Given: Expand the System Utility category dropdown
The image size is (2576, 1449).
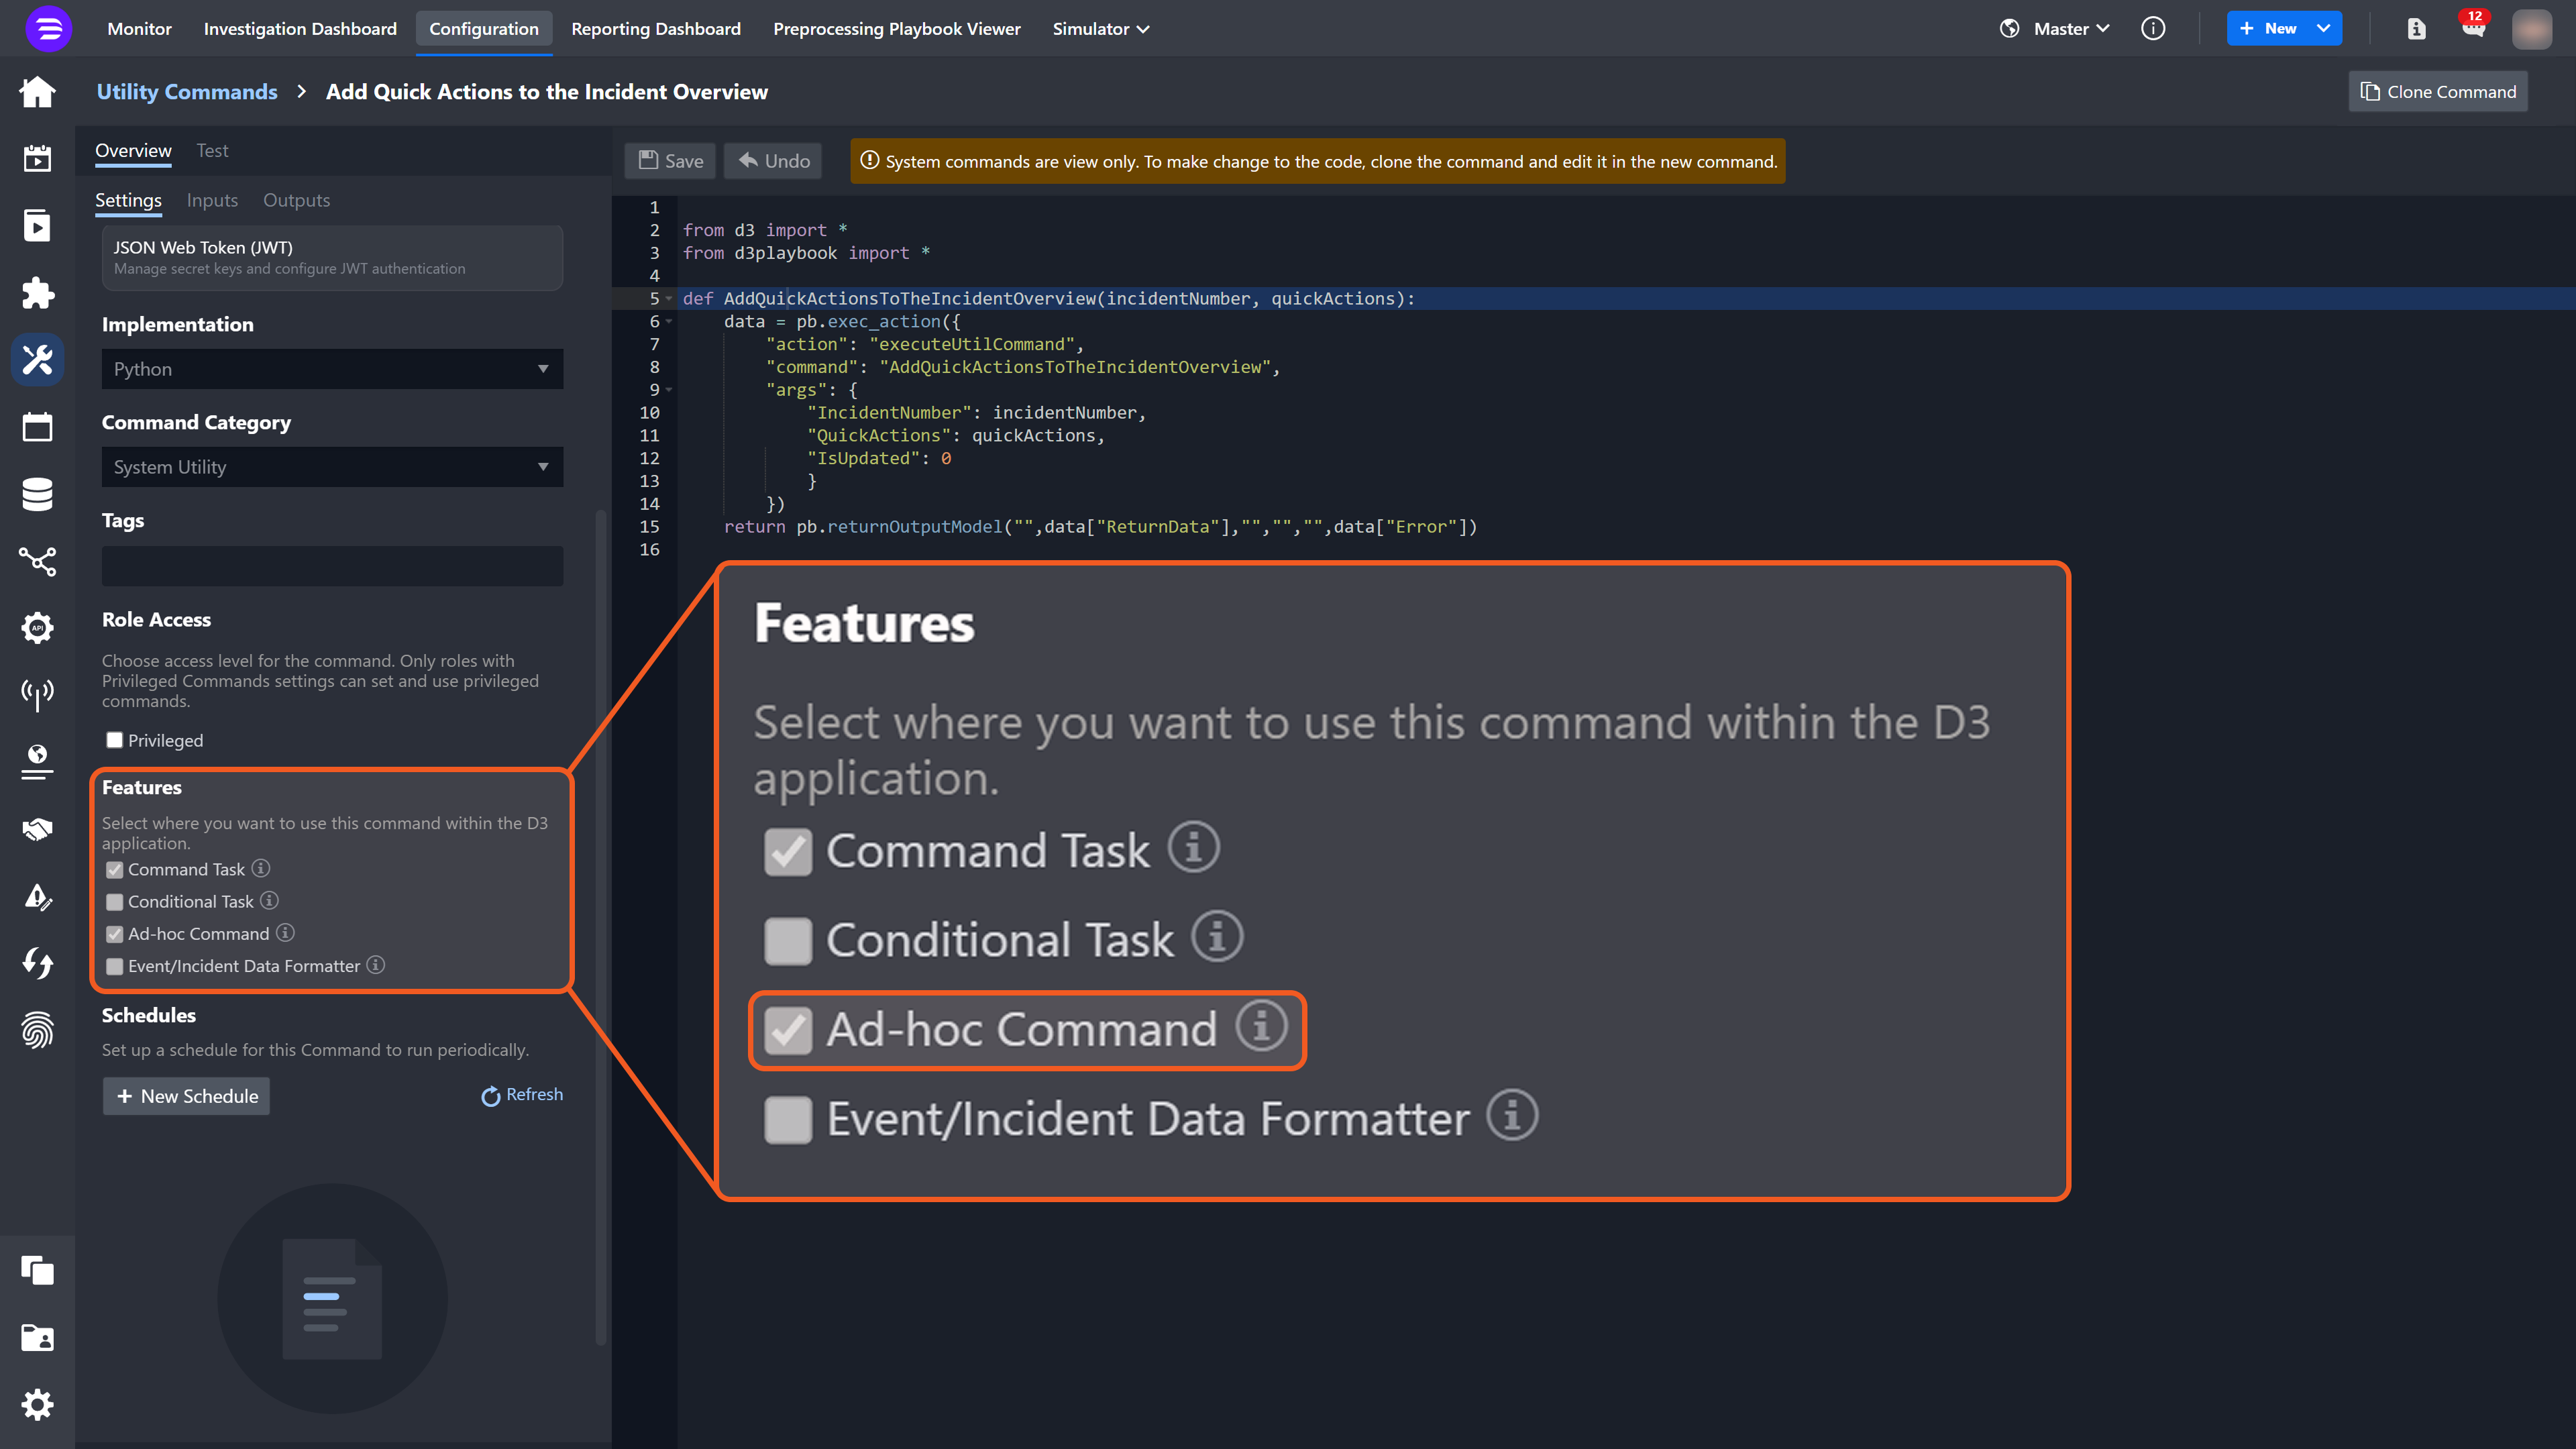Looking at the screenshot, I should click(x=332, y=467).
